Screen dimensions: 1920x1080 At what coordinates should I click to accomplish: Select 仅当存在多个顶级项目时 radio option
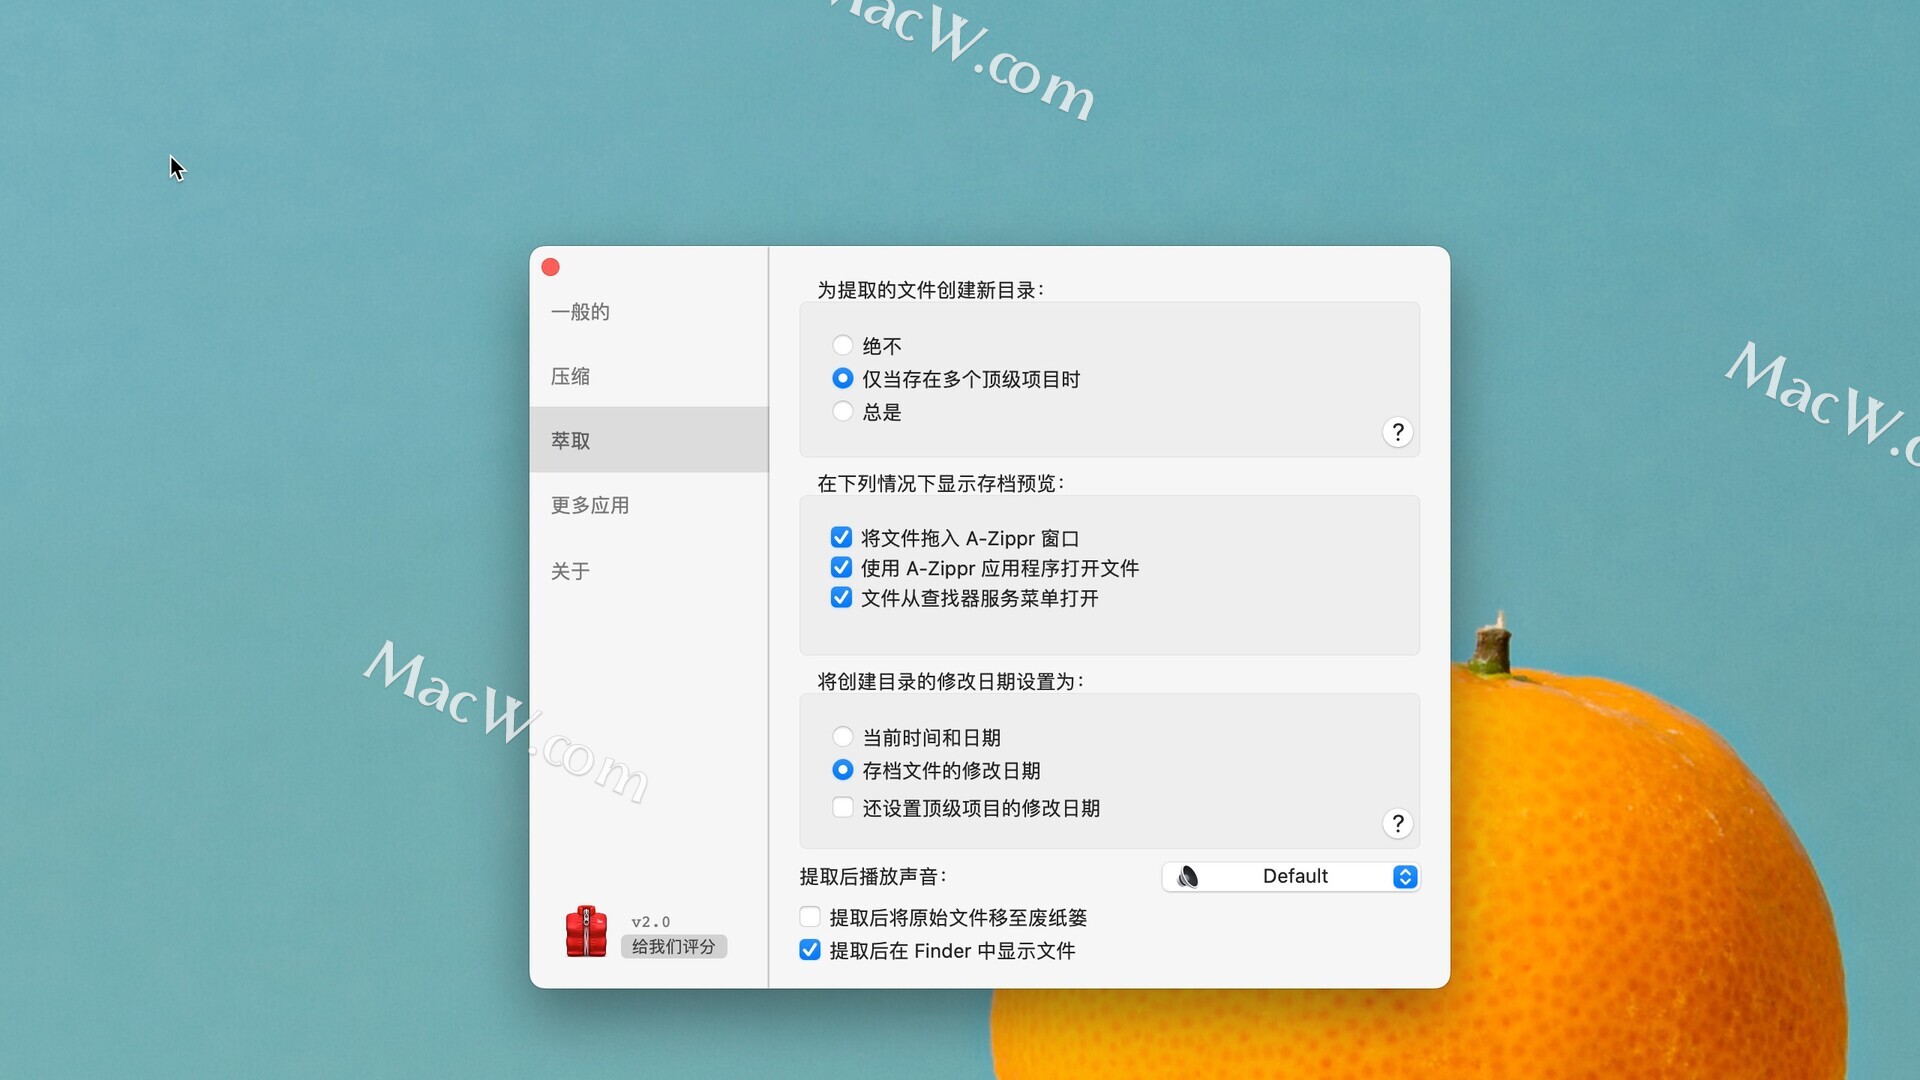tap(843, 378)
